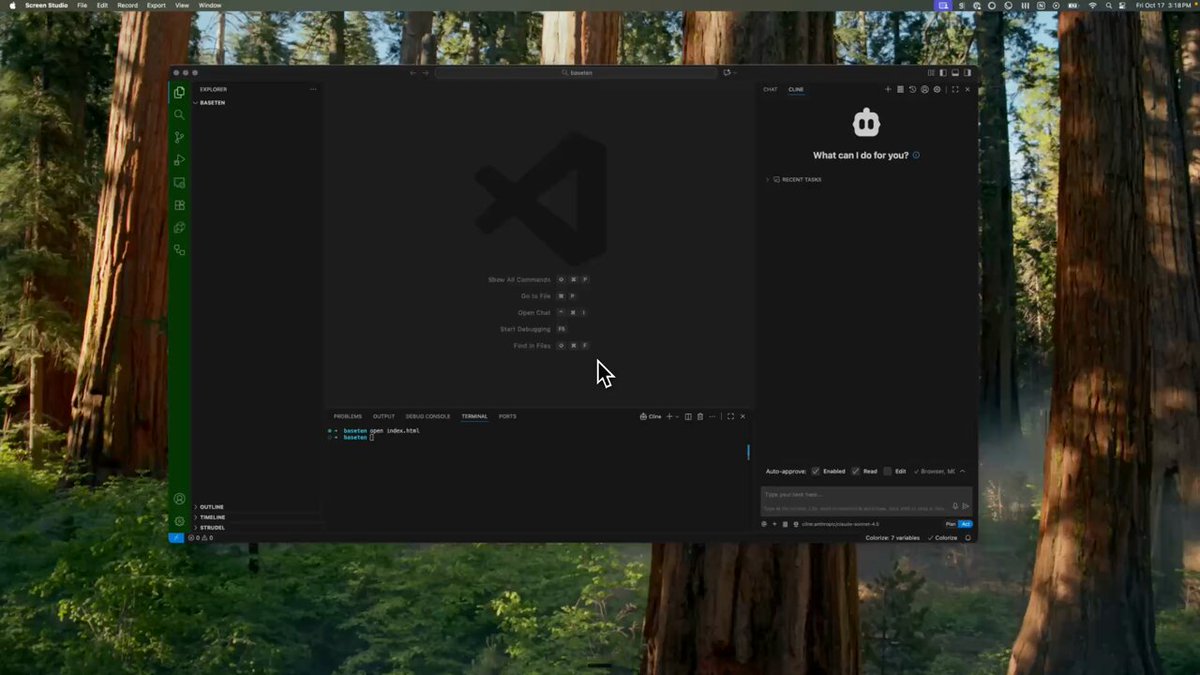This screenshot has width=1200, height=675.
Task: Switch to the Debug Console tab
Action: pos(428,416)
